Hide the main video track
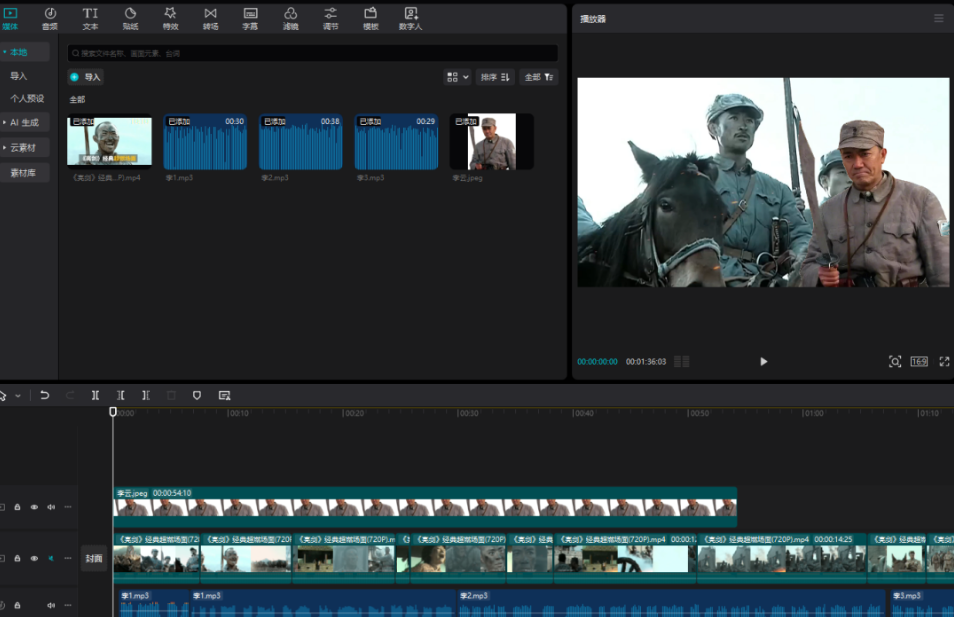 coord(34,558)
